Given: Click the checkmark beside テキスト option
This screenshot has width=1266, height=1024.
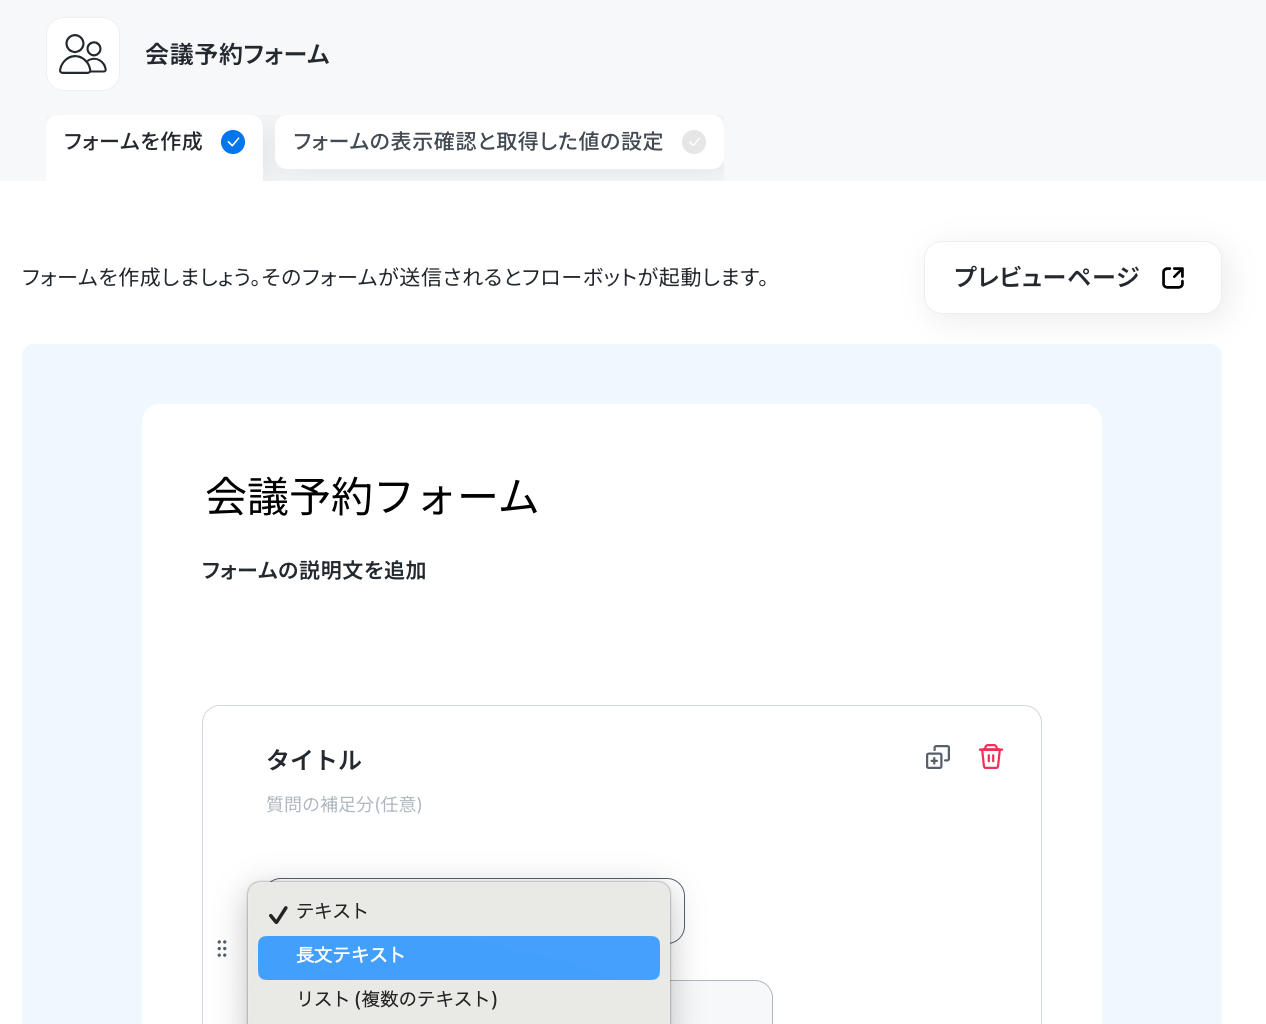Looking at the screenshot, I should coord(278,913).
